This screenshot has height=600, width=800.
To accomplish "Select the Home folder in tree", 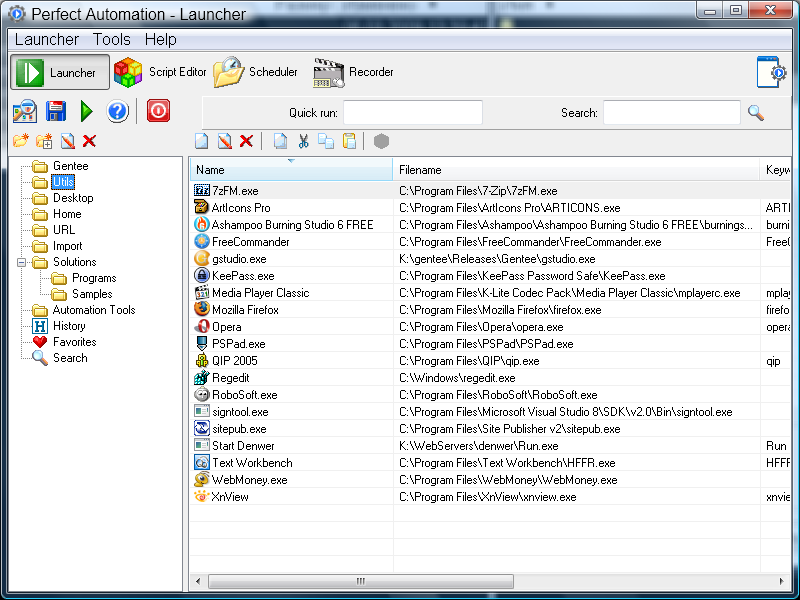I will (x=67, y=214).
